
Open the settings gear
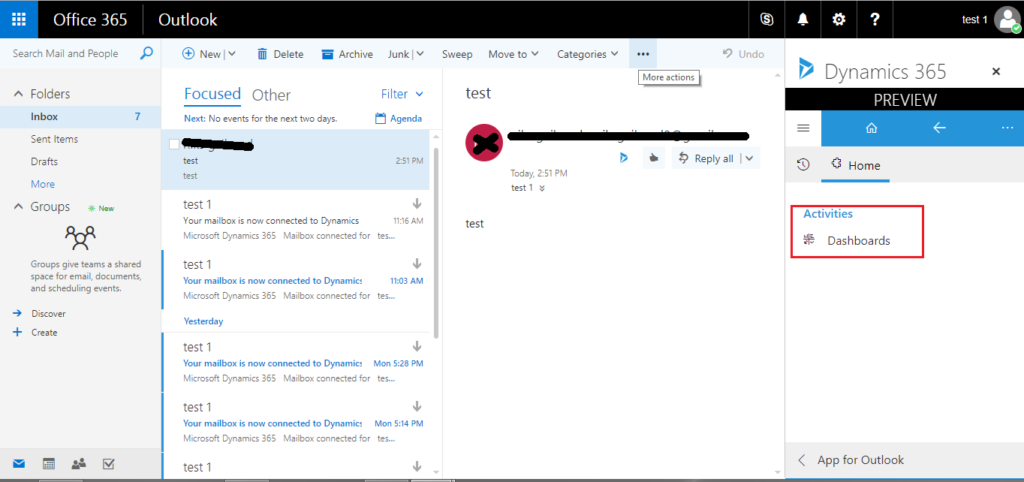coord(839,19)
